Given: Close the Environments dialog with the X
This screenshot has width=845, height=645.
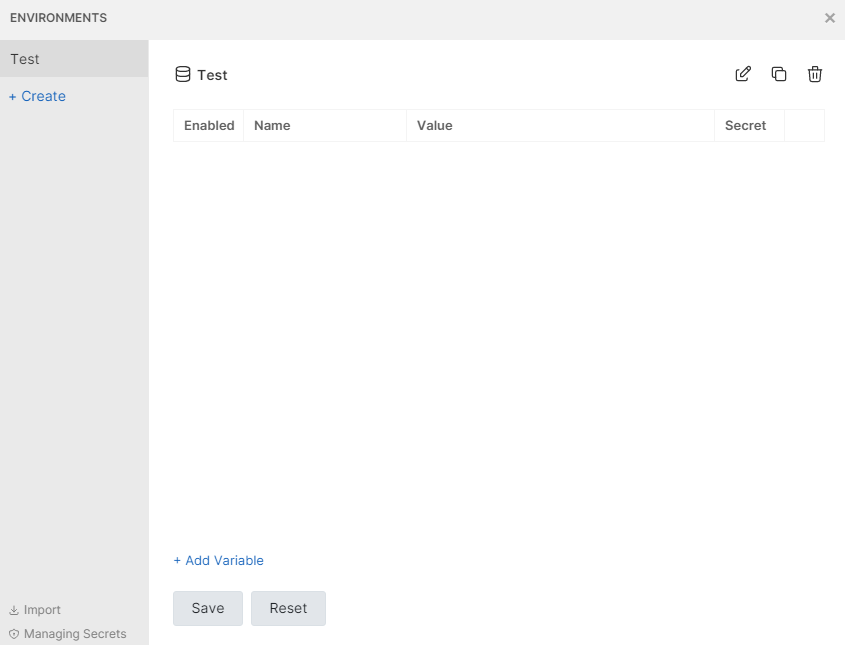Looking at the screenshot, I should tap(829, 18).
